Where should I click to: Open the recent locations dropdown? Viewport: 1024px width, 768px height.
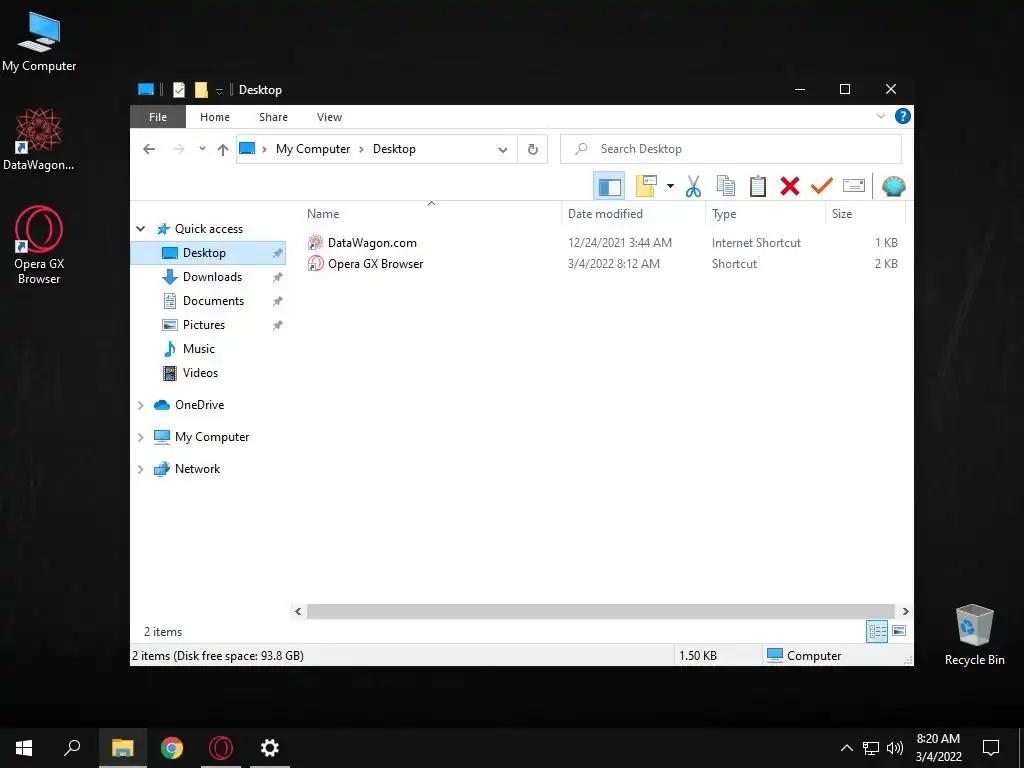202,149
